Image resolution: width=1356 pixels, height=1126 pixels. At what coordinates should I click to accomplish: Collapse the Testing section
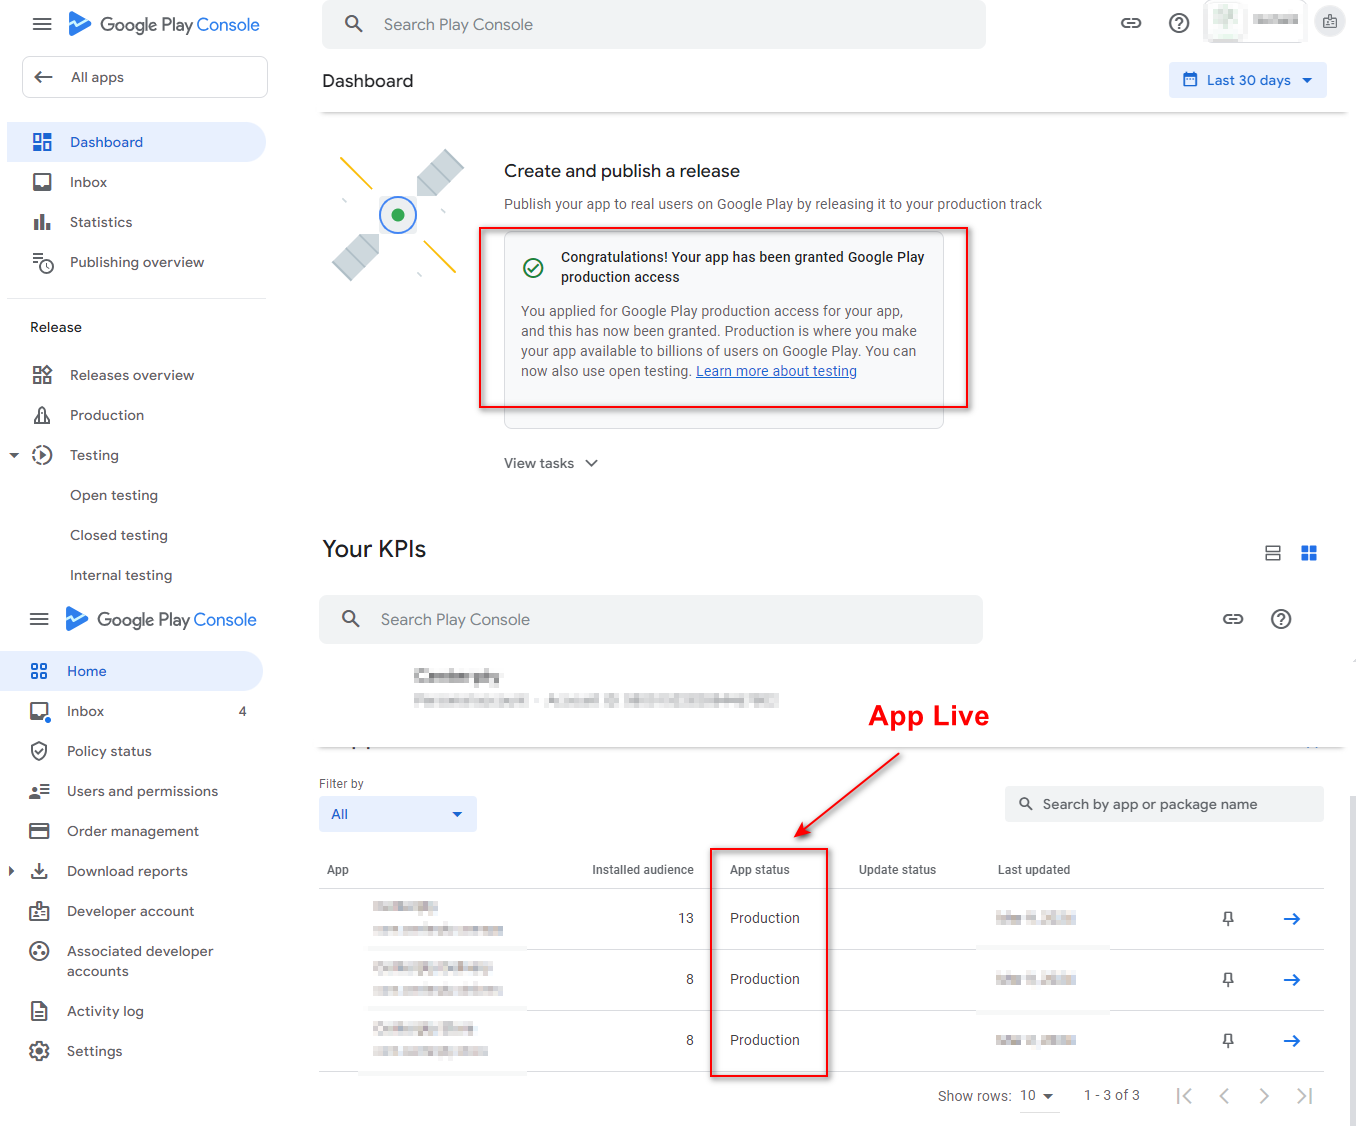click(14, 454)
